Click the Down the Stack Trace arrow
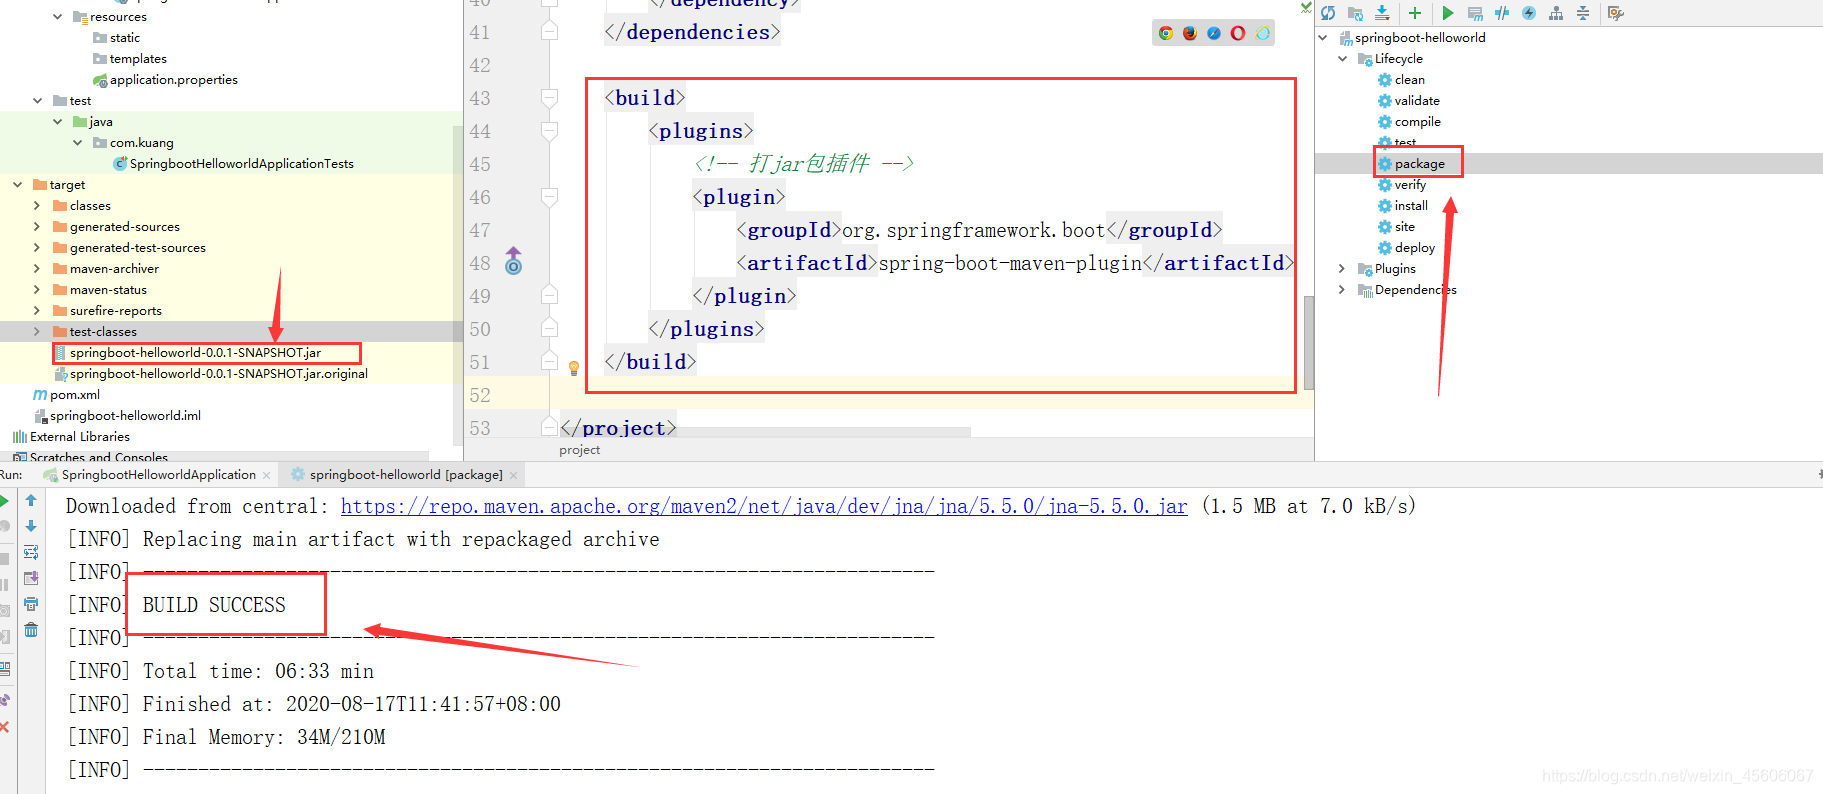The height and width of the screenshot is (794, 1823). coord(31,526)
